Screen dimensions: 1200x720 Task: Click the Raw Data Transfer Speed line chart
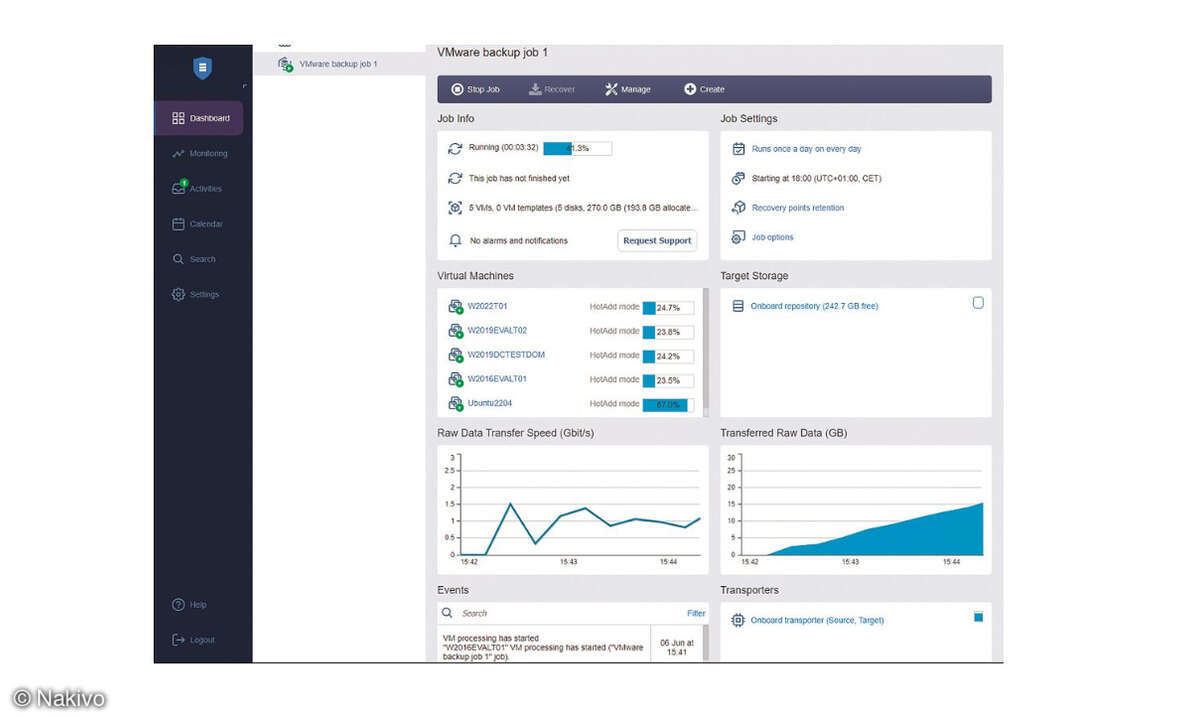(x=571, y=508)
